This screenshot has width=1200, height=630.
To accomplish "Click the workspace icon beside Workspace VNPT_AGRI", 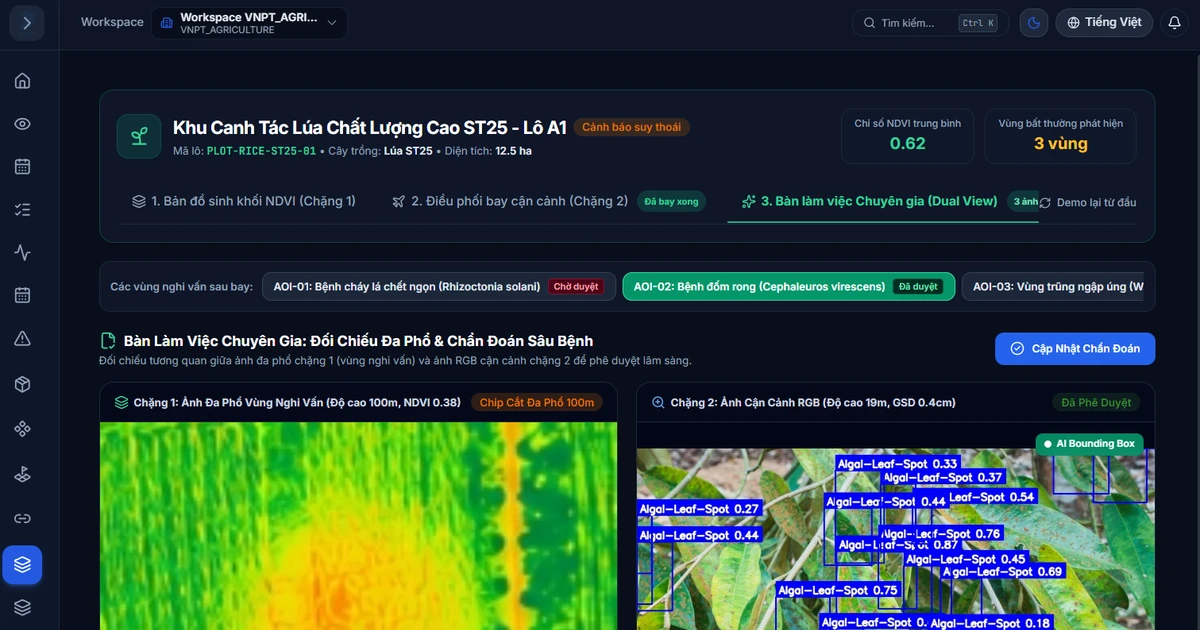I will 167,23.
